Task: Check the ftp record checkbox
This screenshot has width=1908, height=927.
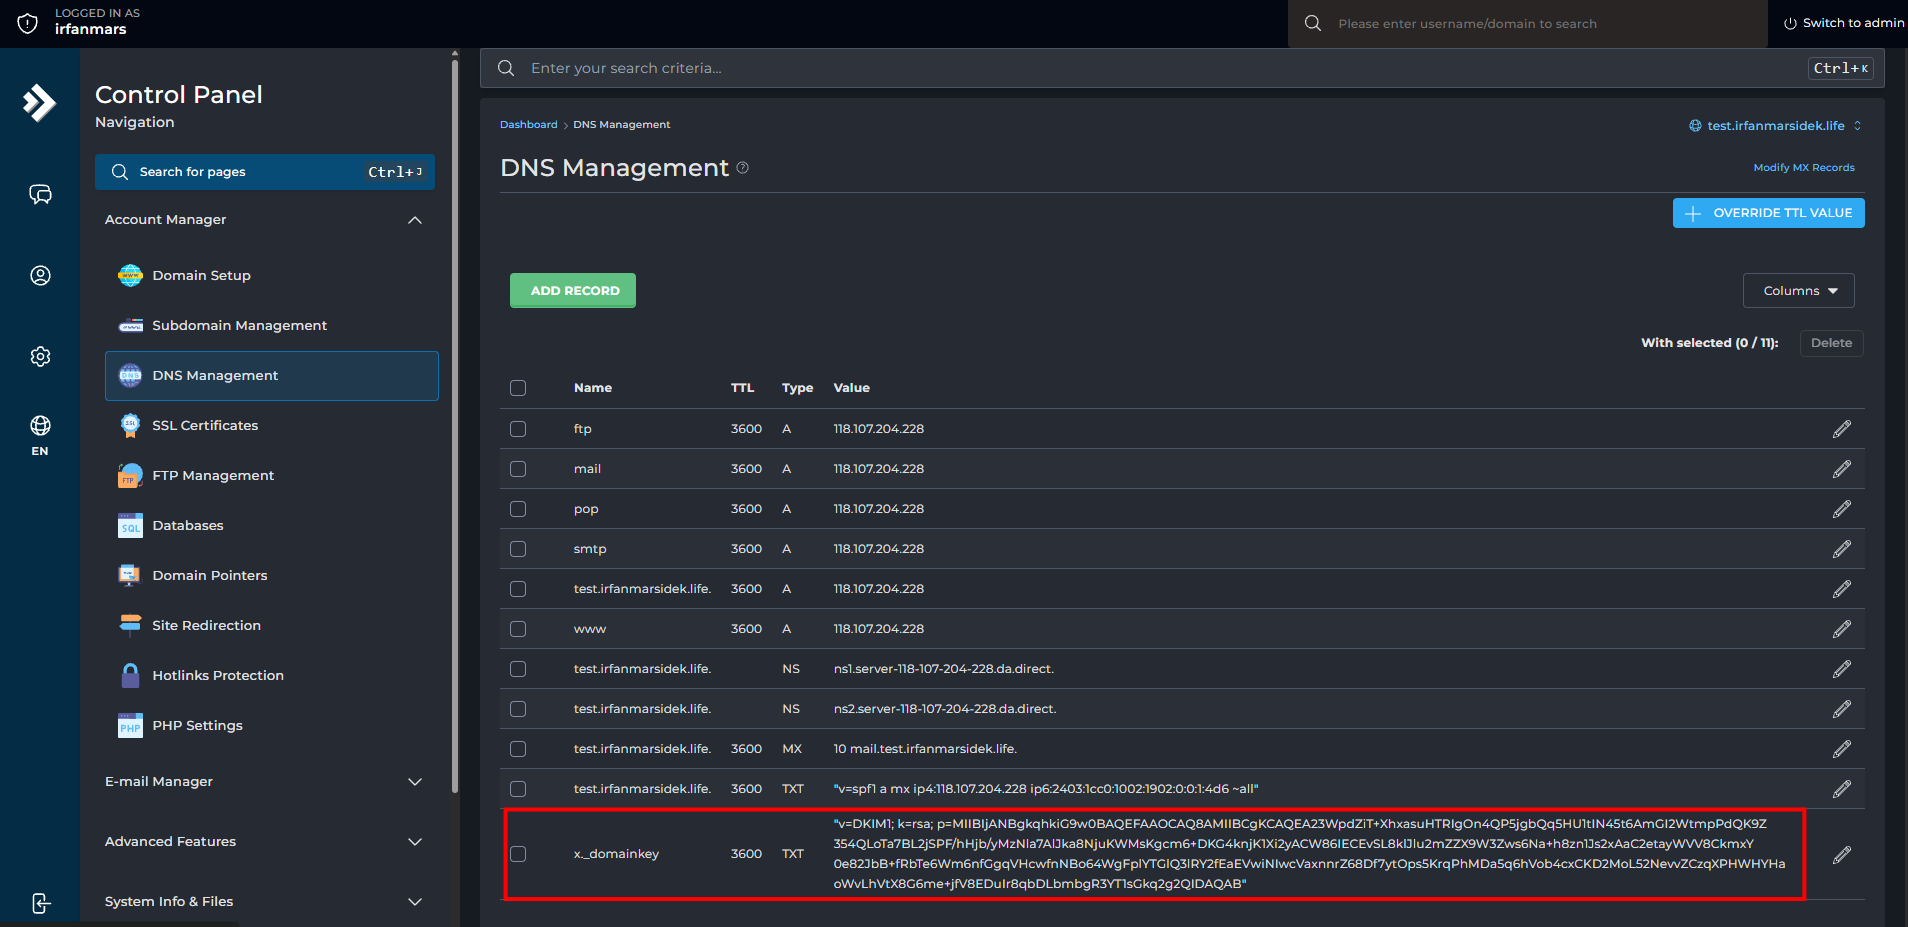Action: click(x=518, y=429)
